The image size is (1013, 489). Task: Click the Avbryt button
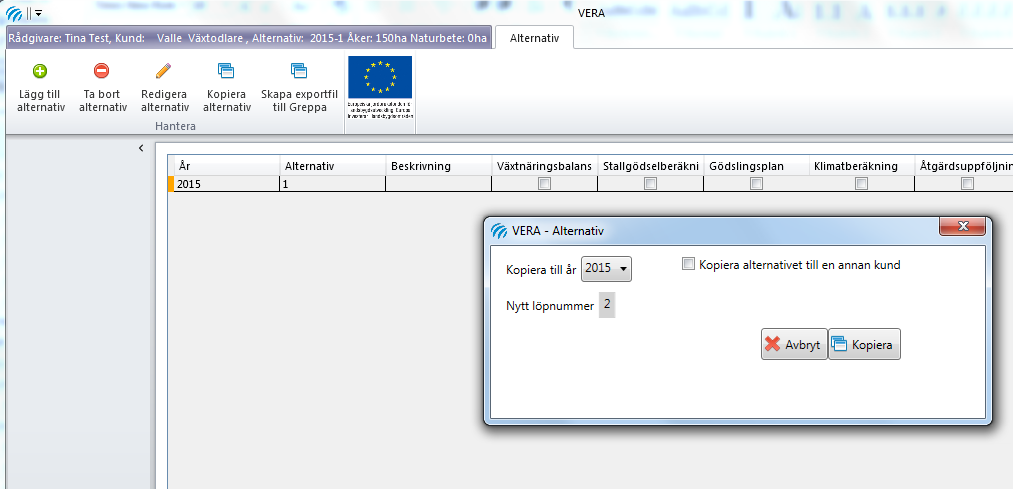794,344
